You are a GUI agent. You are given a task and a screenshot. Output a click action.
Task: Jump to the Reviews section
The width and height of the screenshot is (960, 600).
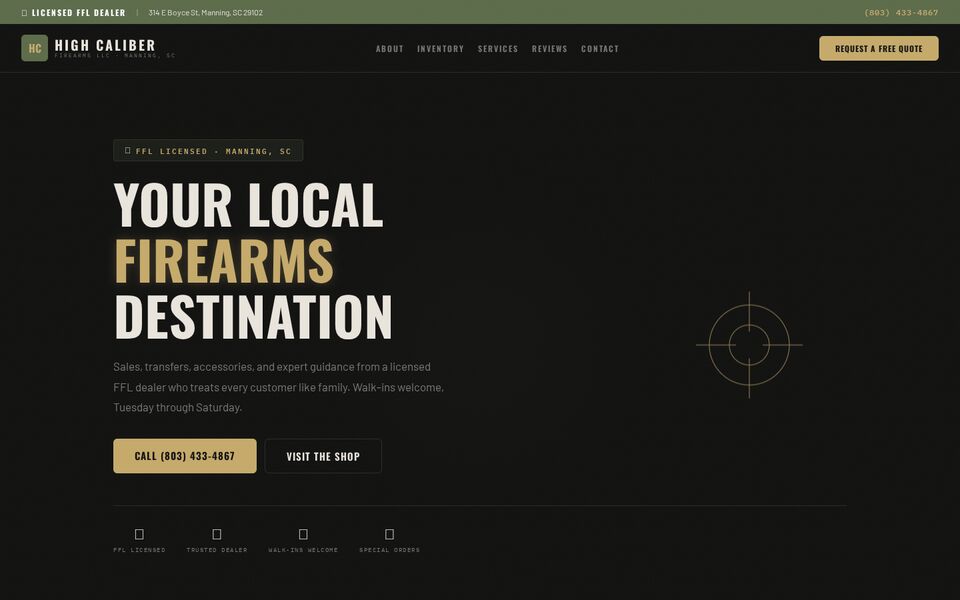pos(549,49)
